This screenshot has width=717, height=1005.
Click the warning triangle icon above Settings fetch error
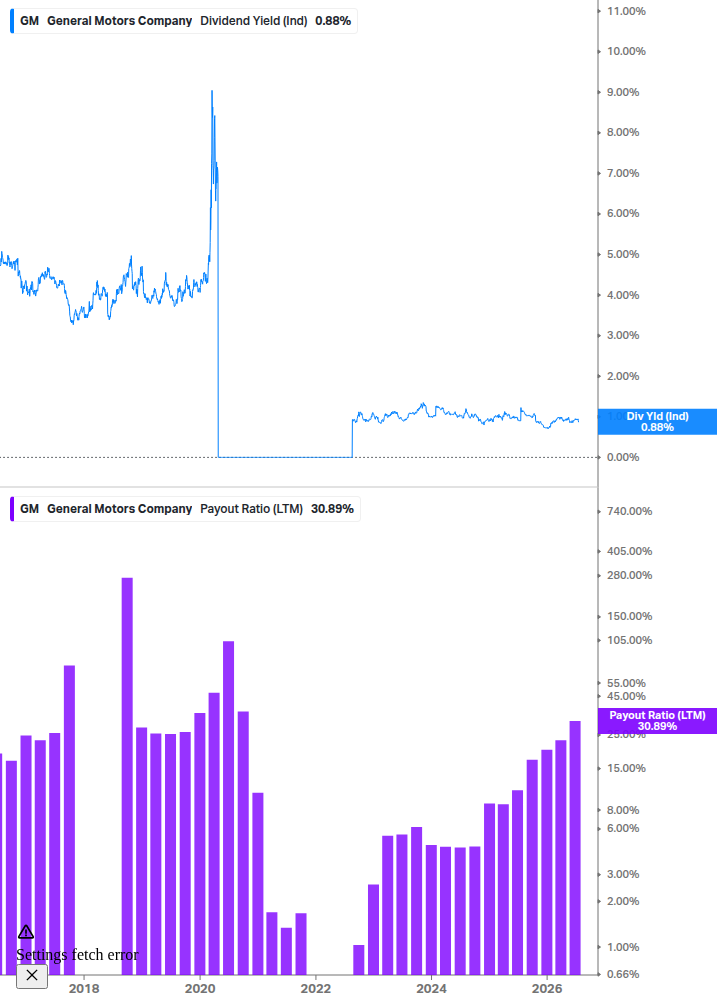26,932
